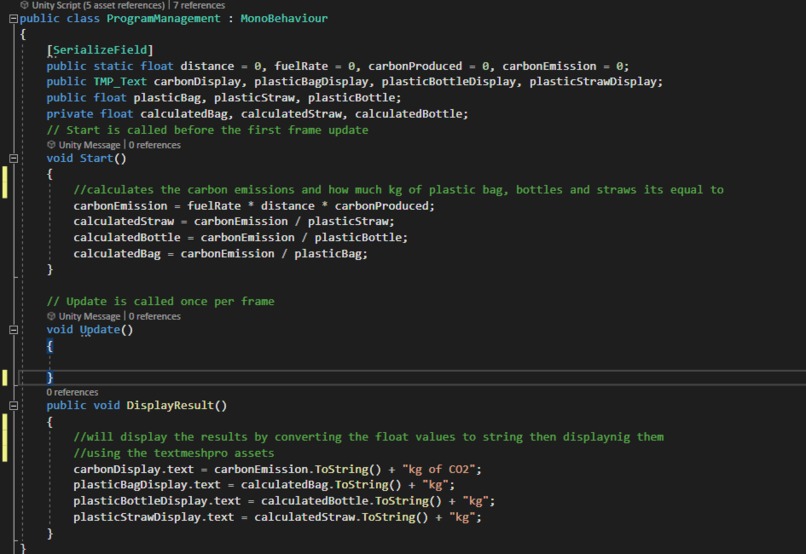Click the 'plasticBottleDisplay.text' assignment line
This screenshot has height=554, width=806.
point(284,501)
